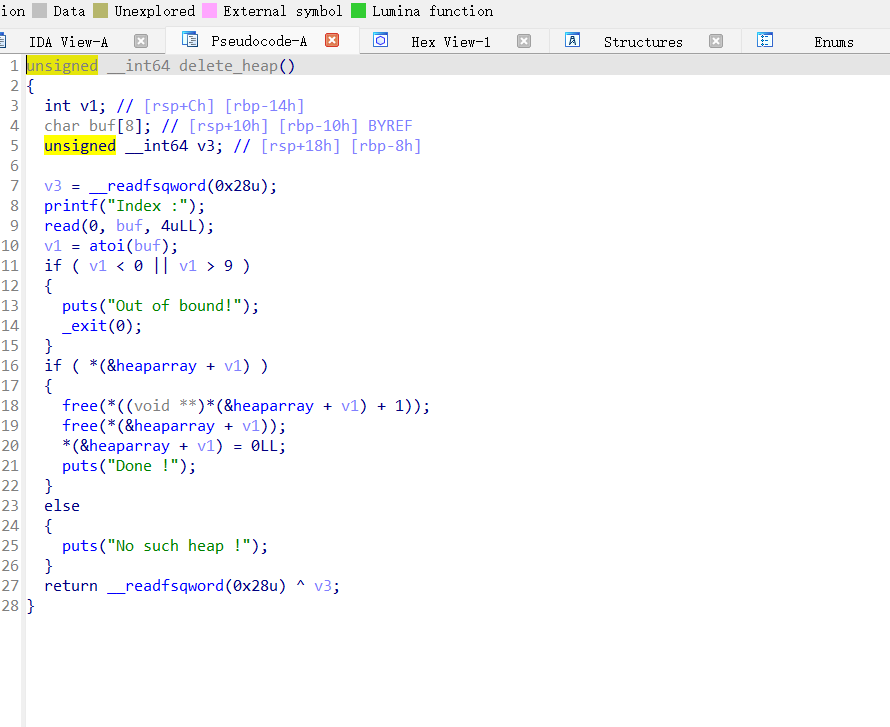Close the IDA View-A tab
890x727 pixels.
pyautogui.click(x=141, y=41)
